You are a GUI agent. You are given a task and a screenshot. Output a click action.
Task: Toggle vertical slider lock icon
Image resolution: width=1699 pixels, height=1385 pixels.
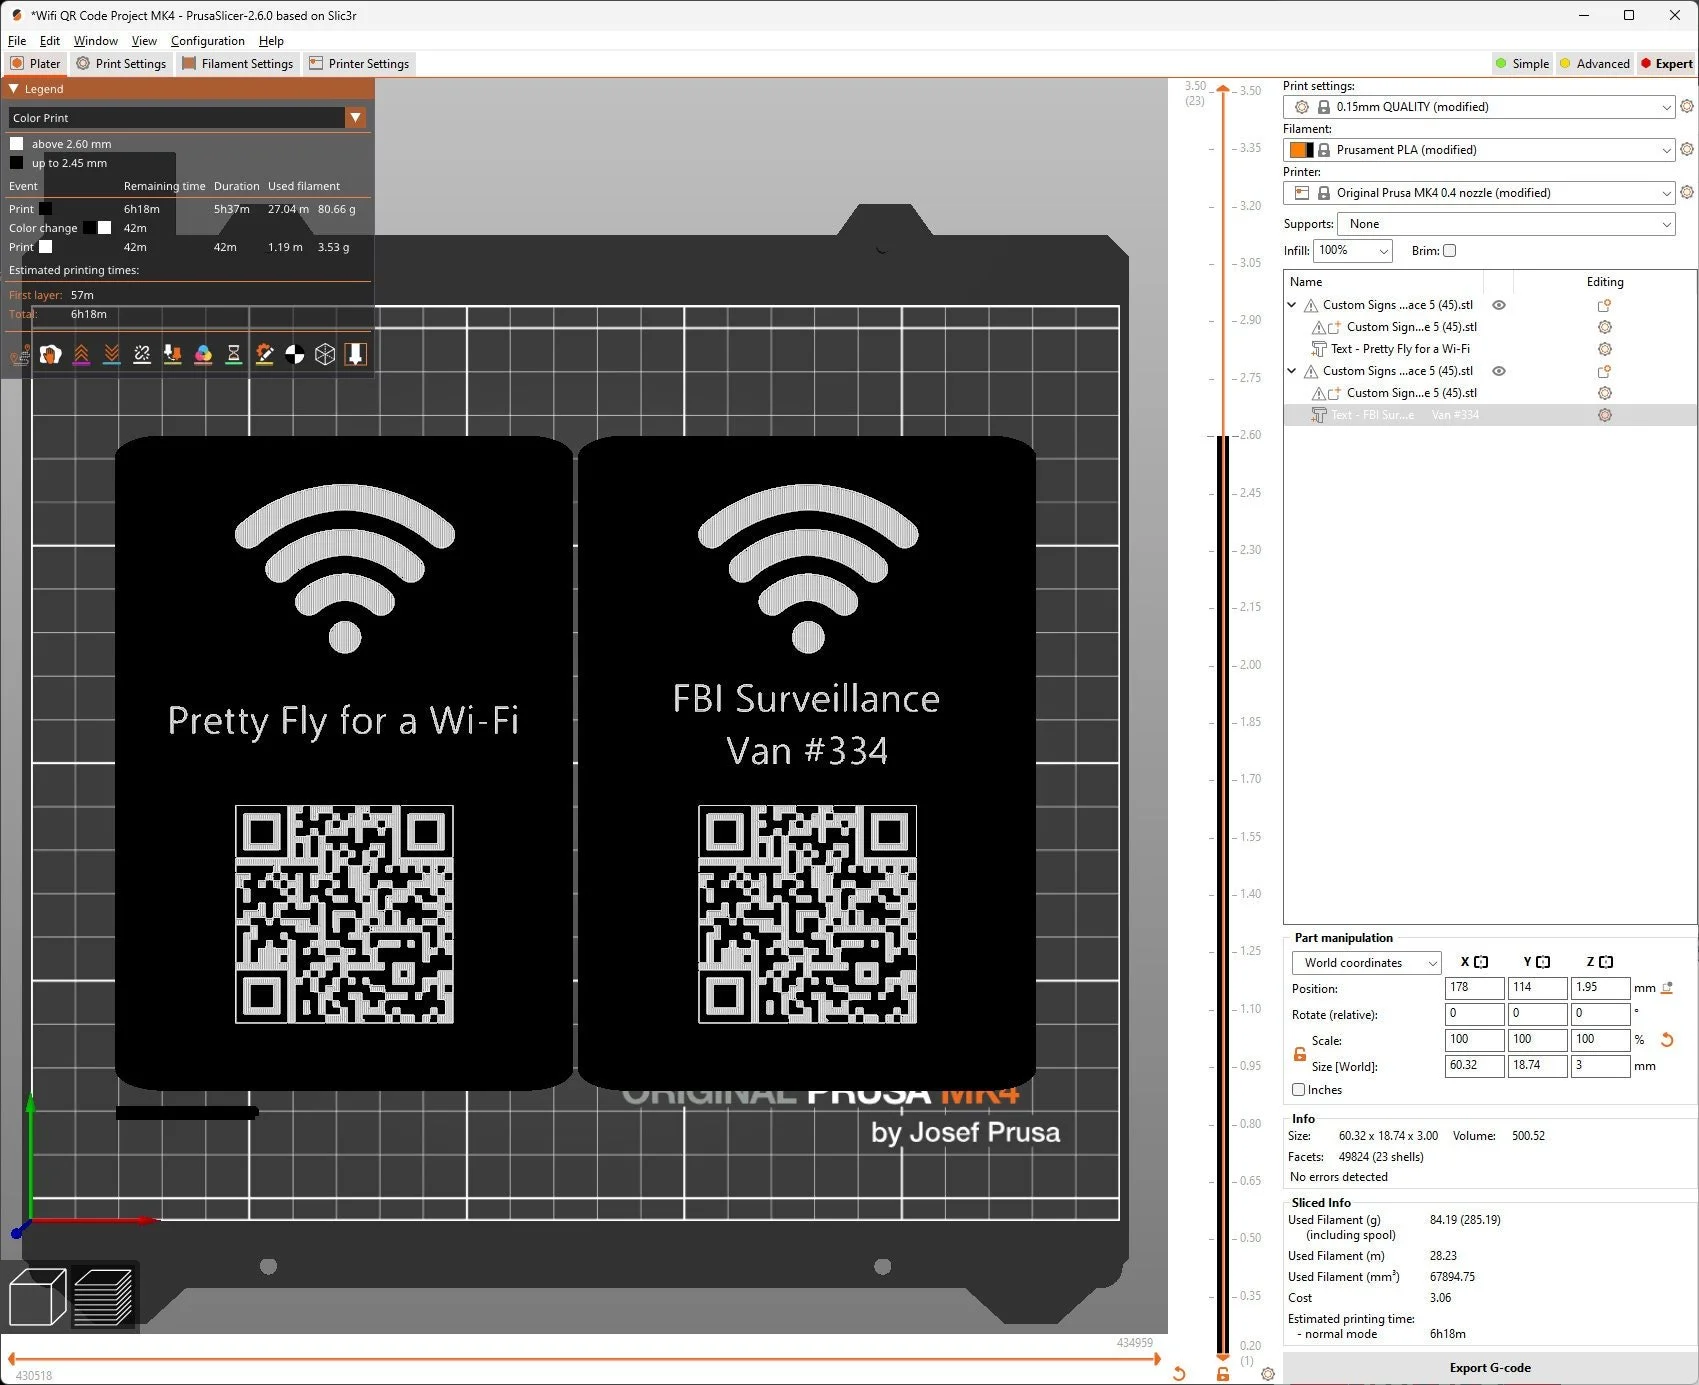pyautogui.click(x=1222, y=1374)
